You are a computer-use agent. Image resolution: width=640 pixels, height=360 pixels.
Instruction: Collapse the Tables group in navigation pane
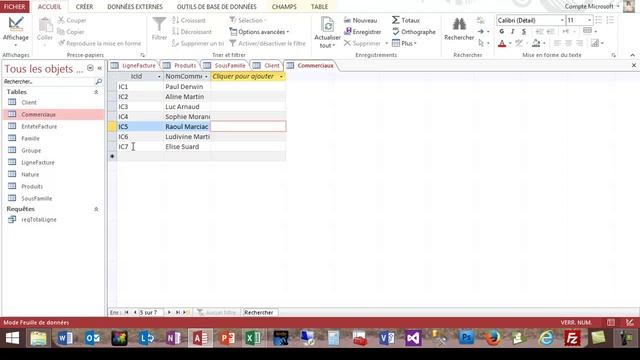(x=96, y=92)
